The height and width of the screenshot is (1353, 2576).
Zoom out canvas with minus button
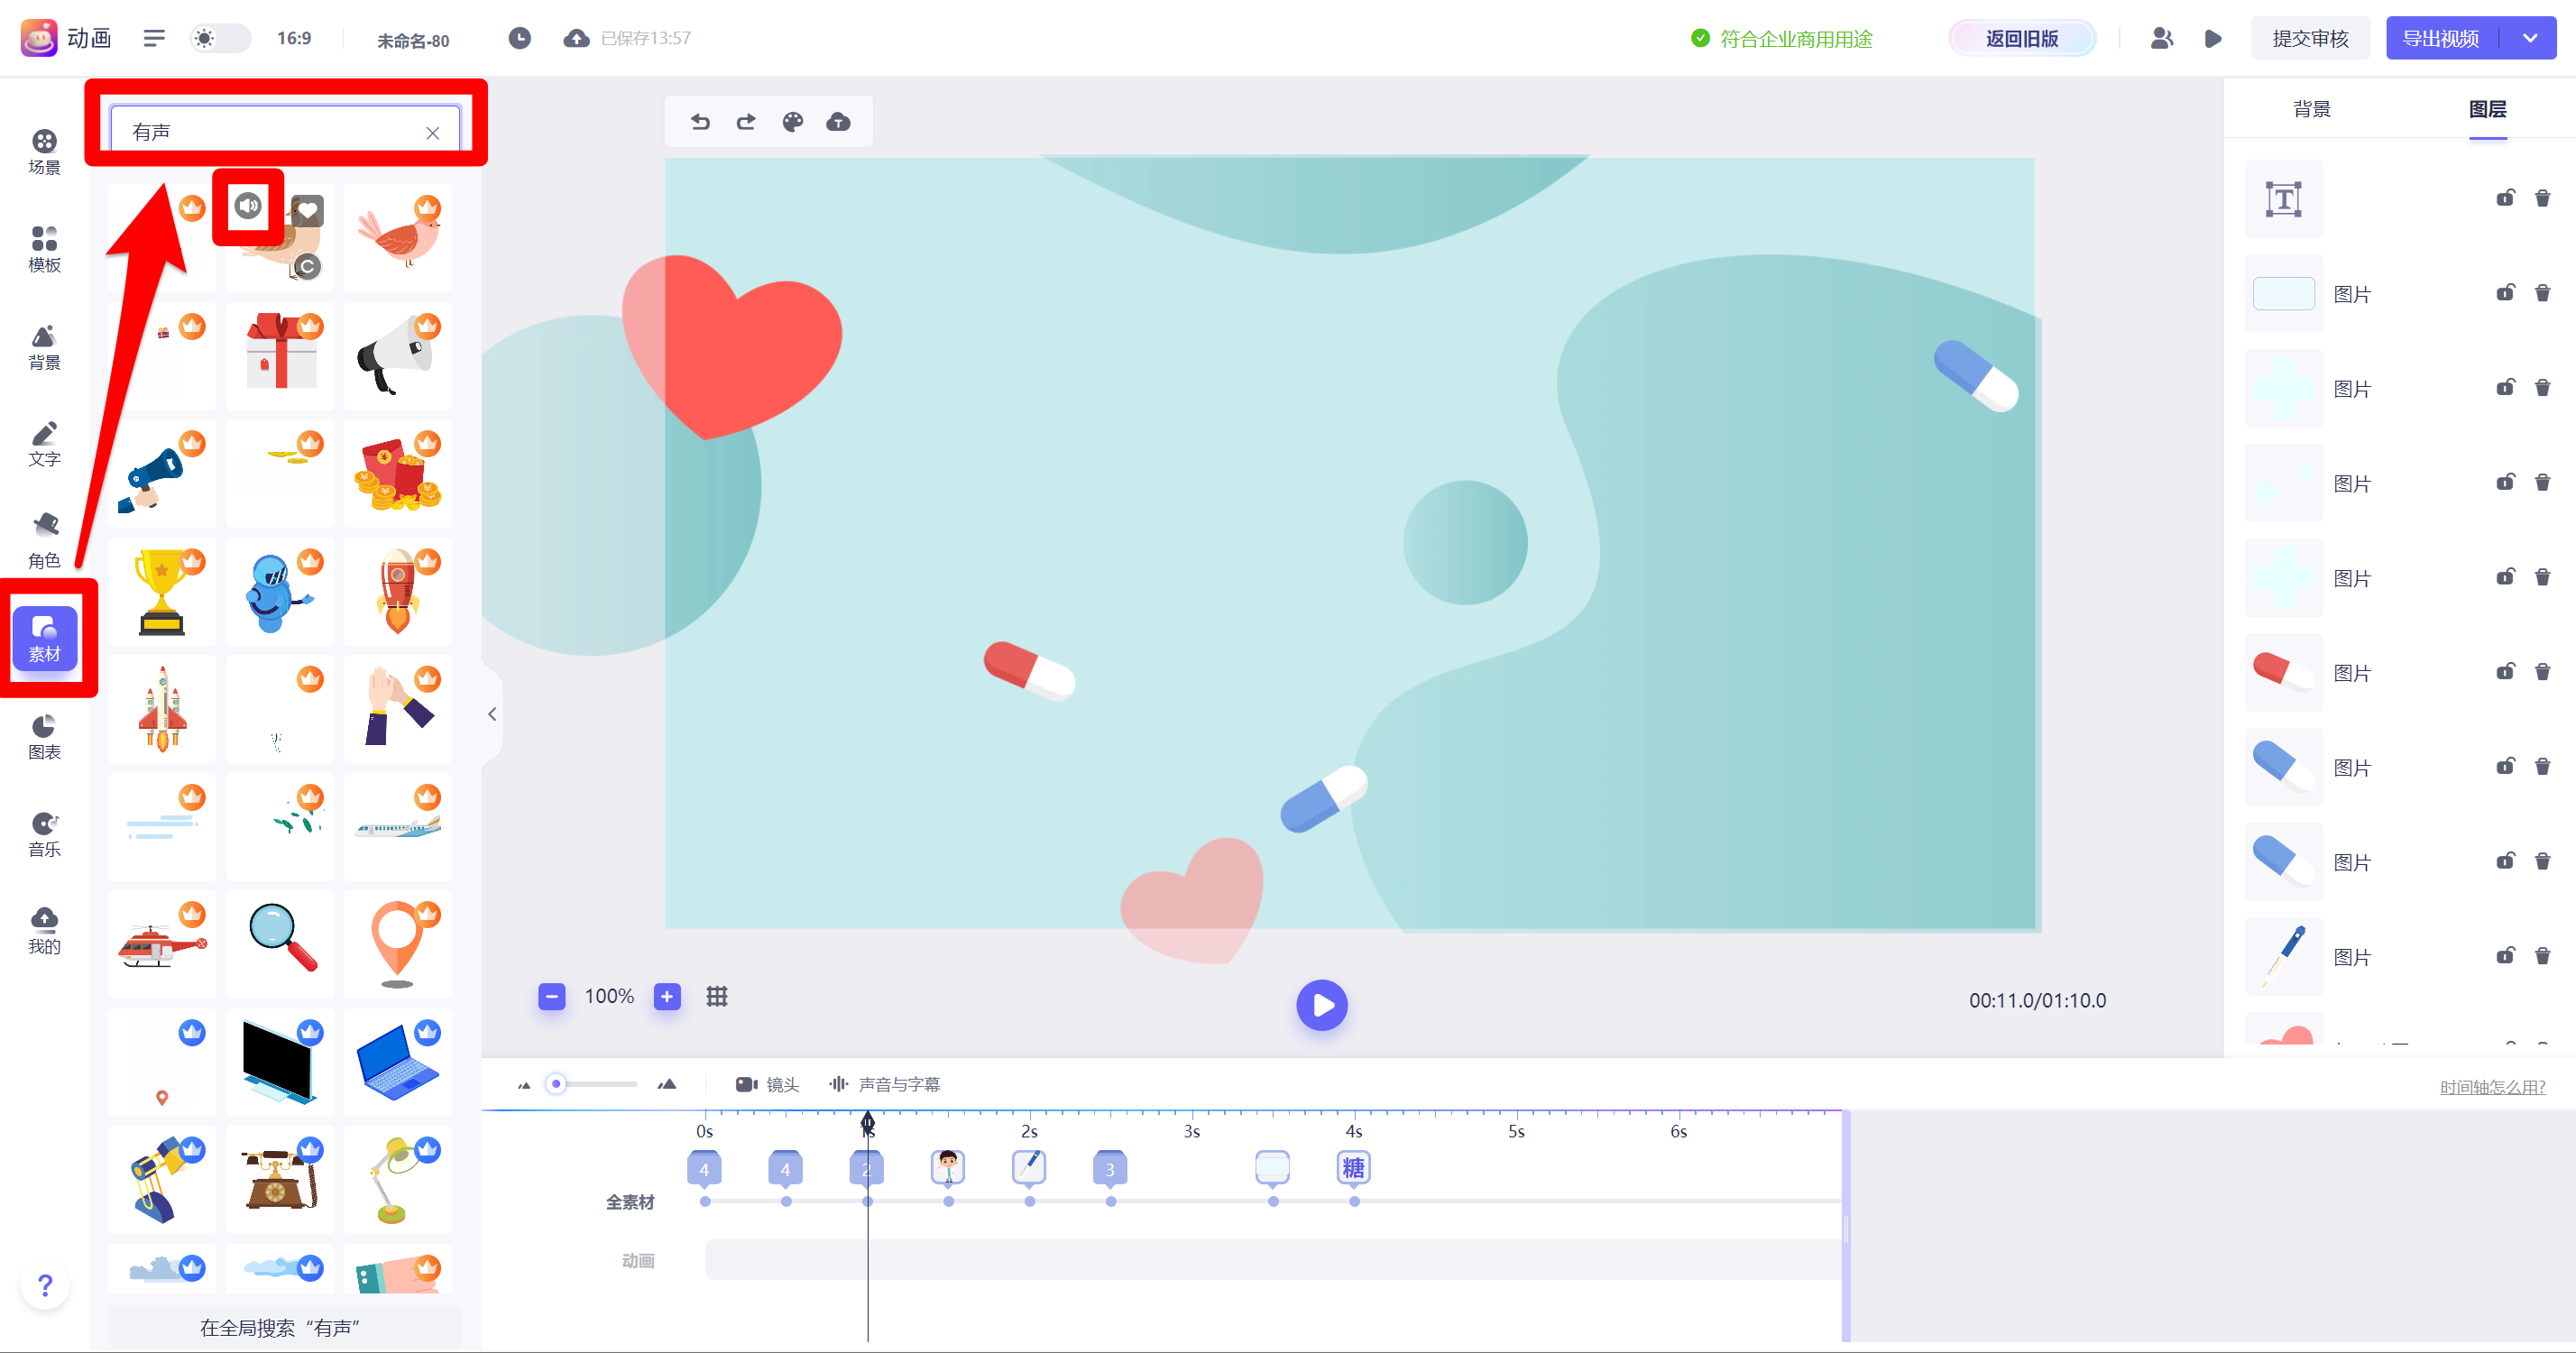[551, 996]
